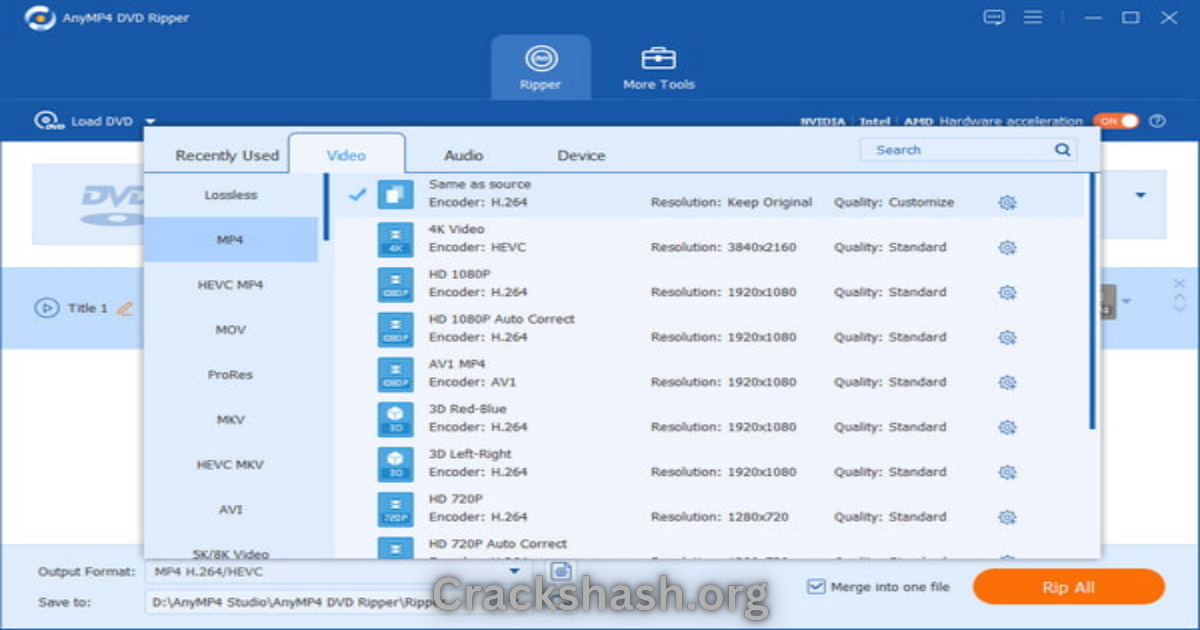
Task: Click the Same as source format icon
Action: (395, 194)
